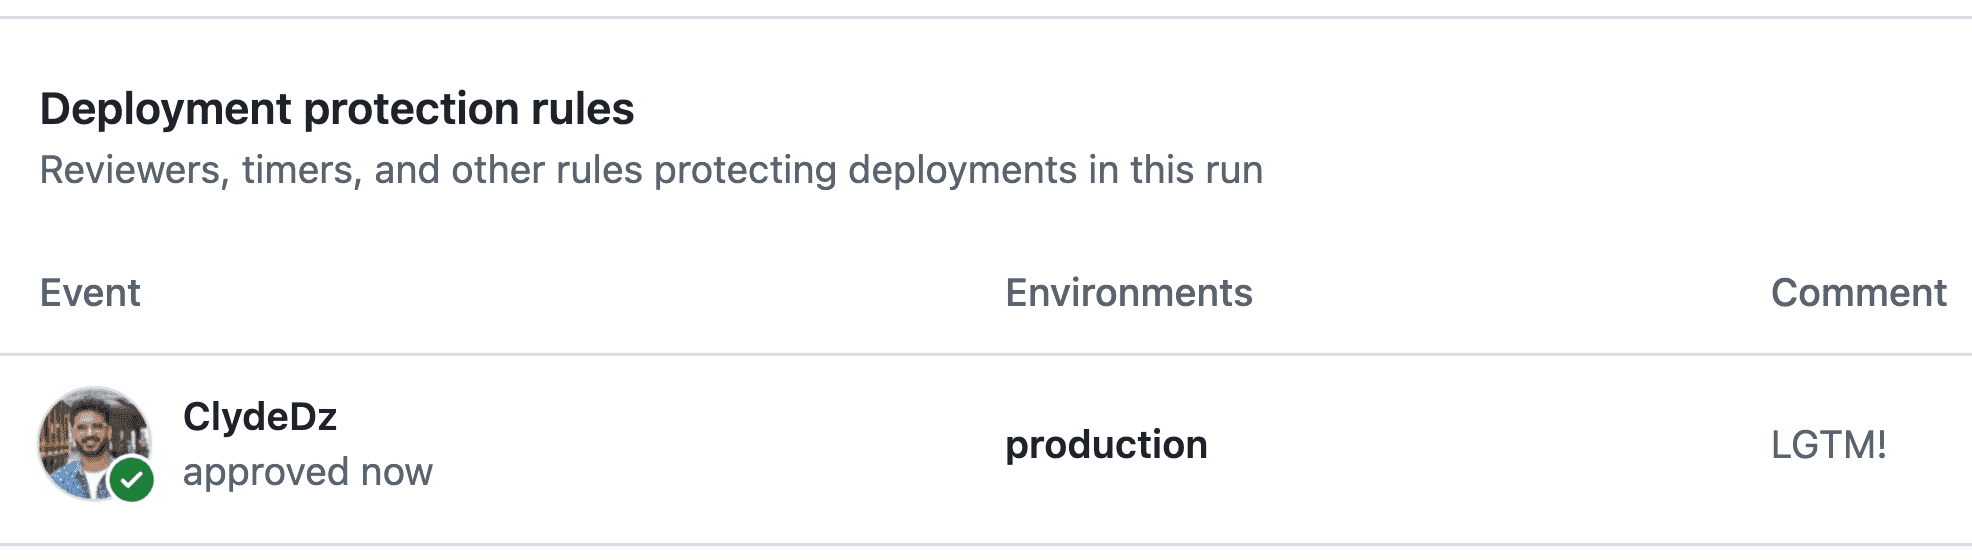Viewport: 1972px width, 560px height.
Task: Click the Event column header
Action: point(90,293)
